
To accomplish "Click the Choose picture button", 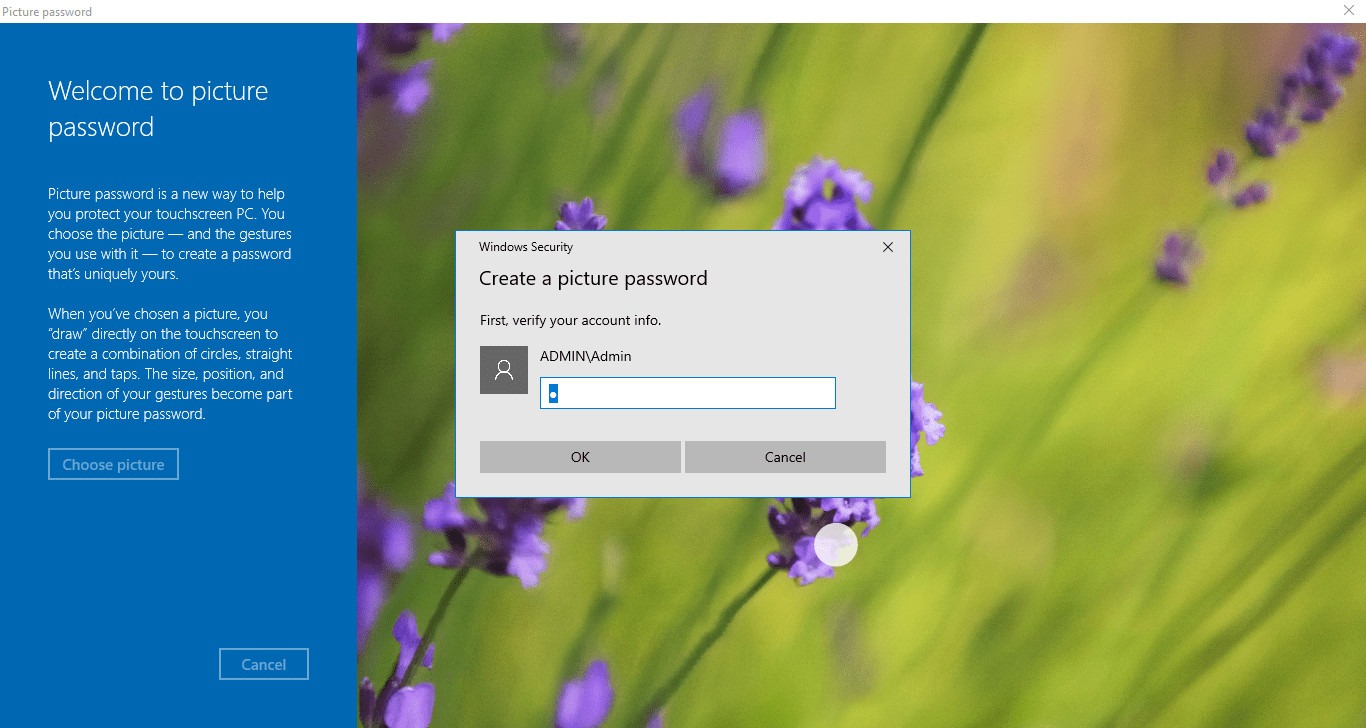I will 113,464.
